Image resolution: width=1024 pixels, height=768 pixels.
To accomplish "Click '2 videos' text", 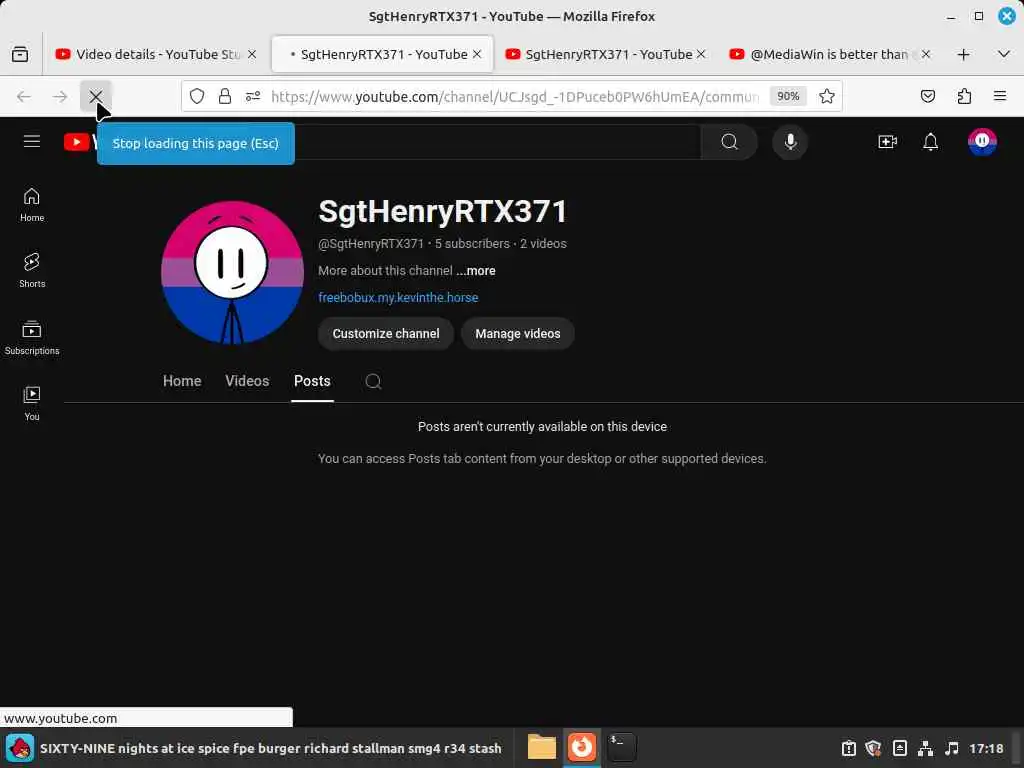I will click(543, 244).
